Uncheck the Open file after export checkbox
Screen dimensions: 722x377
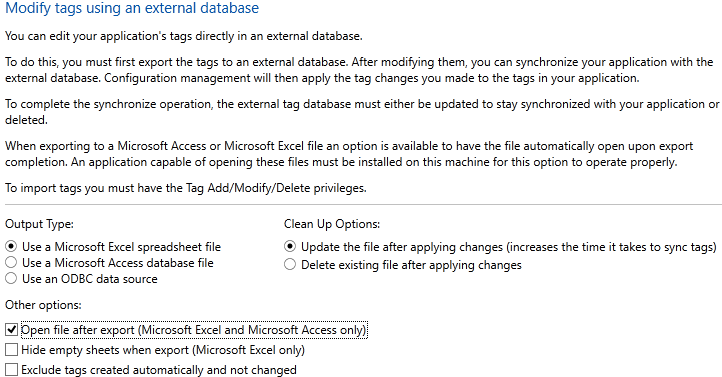(12, 330)
